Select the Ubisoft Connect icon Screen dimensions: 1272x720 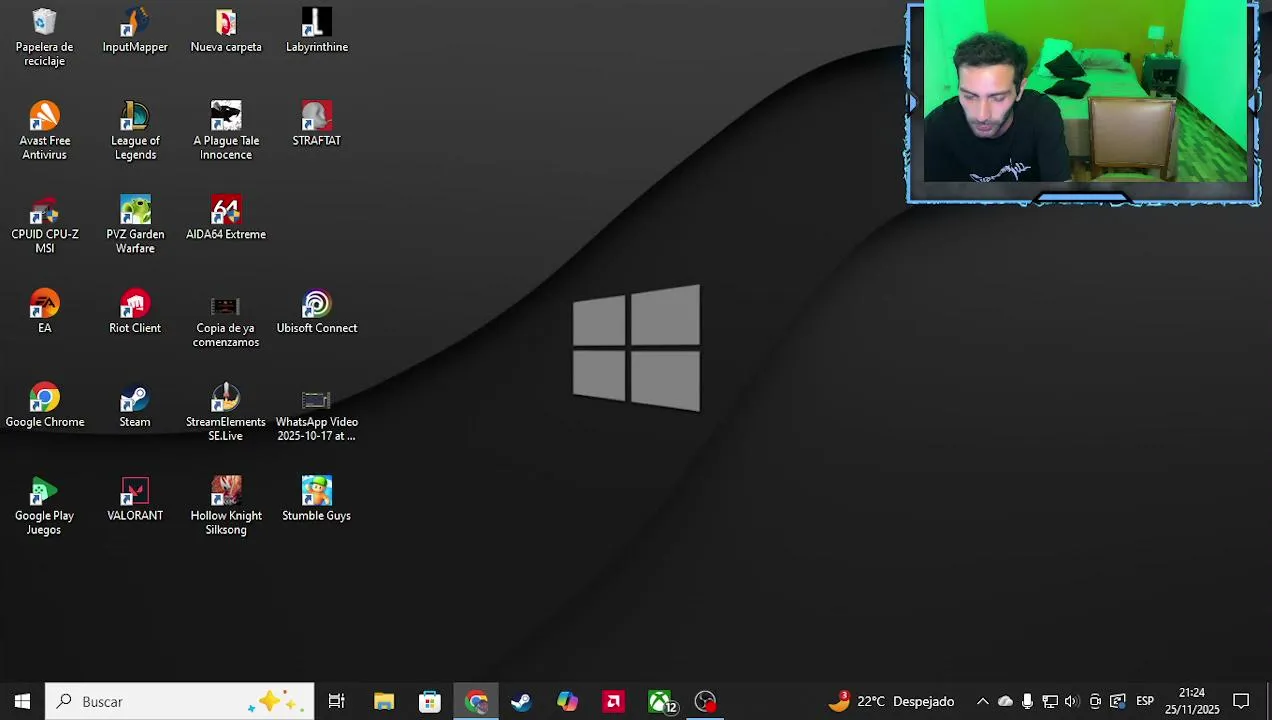317,311
